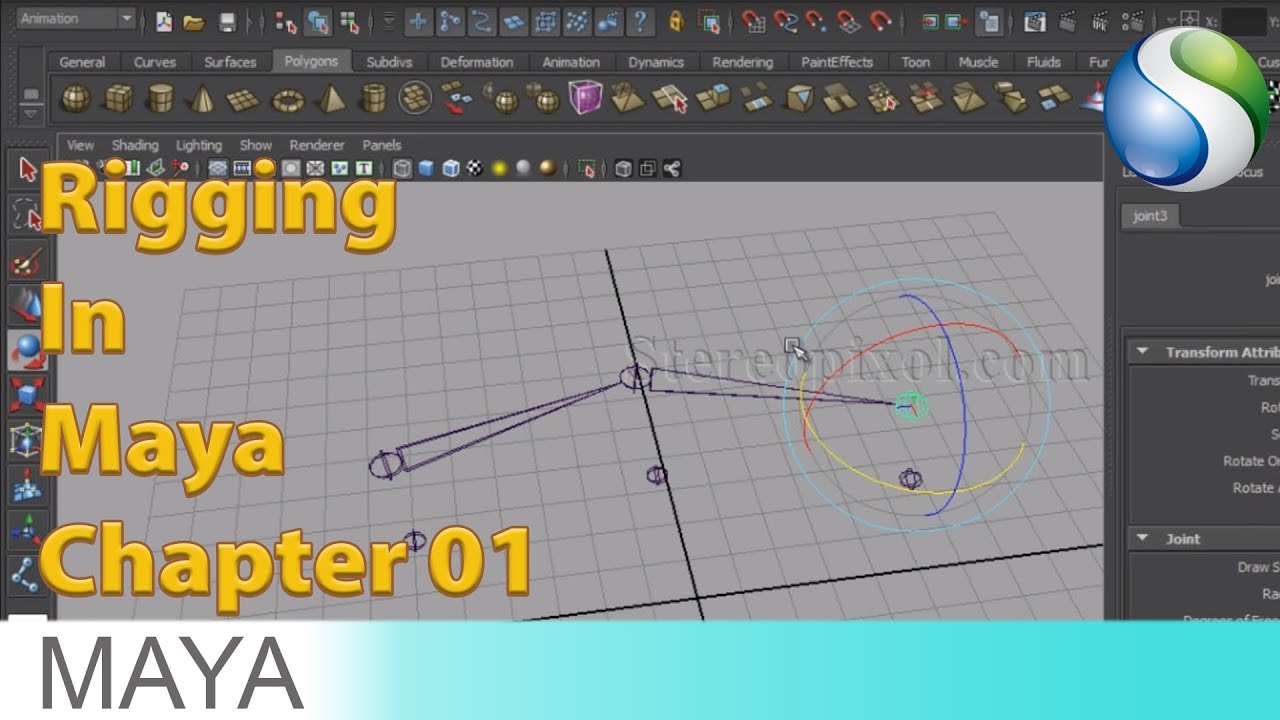Create a polygon torus from shelf

pyautogui.click(x=288, y=98)
